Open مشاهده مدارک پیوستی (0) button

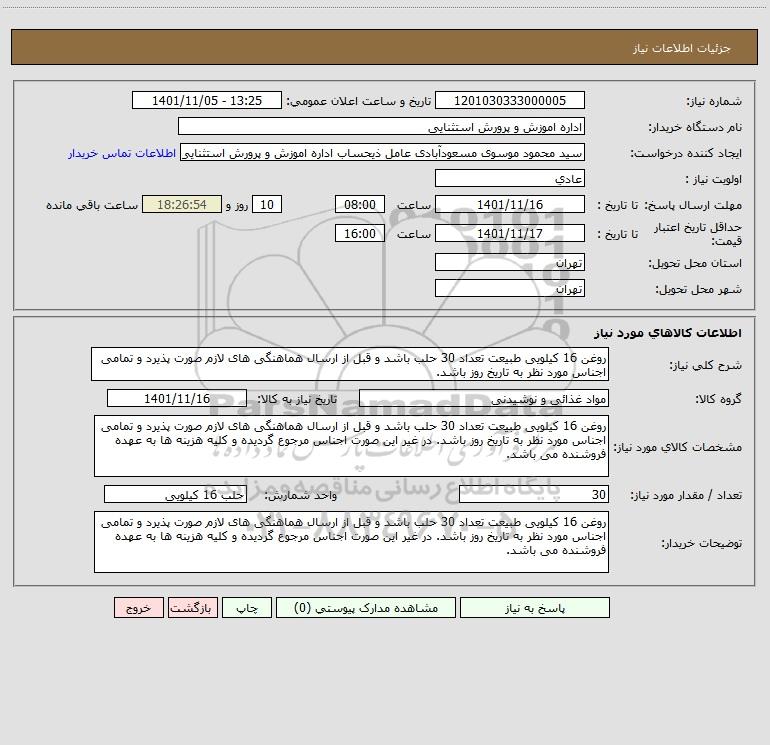366,607
